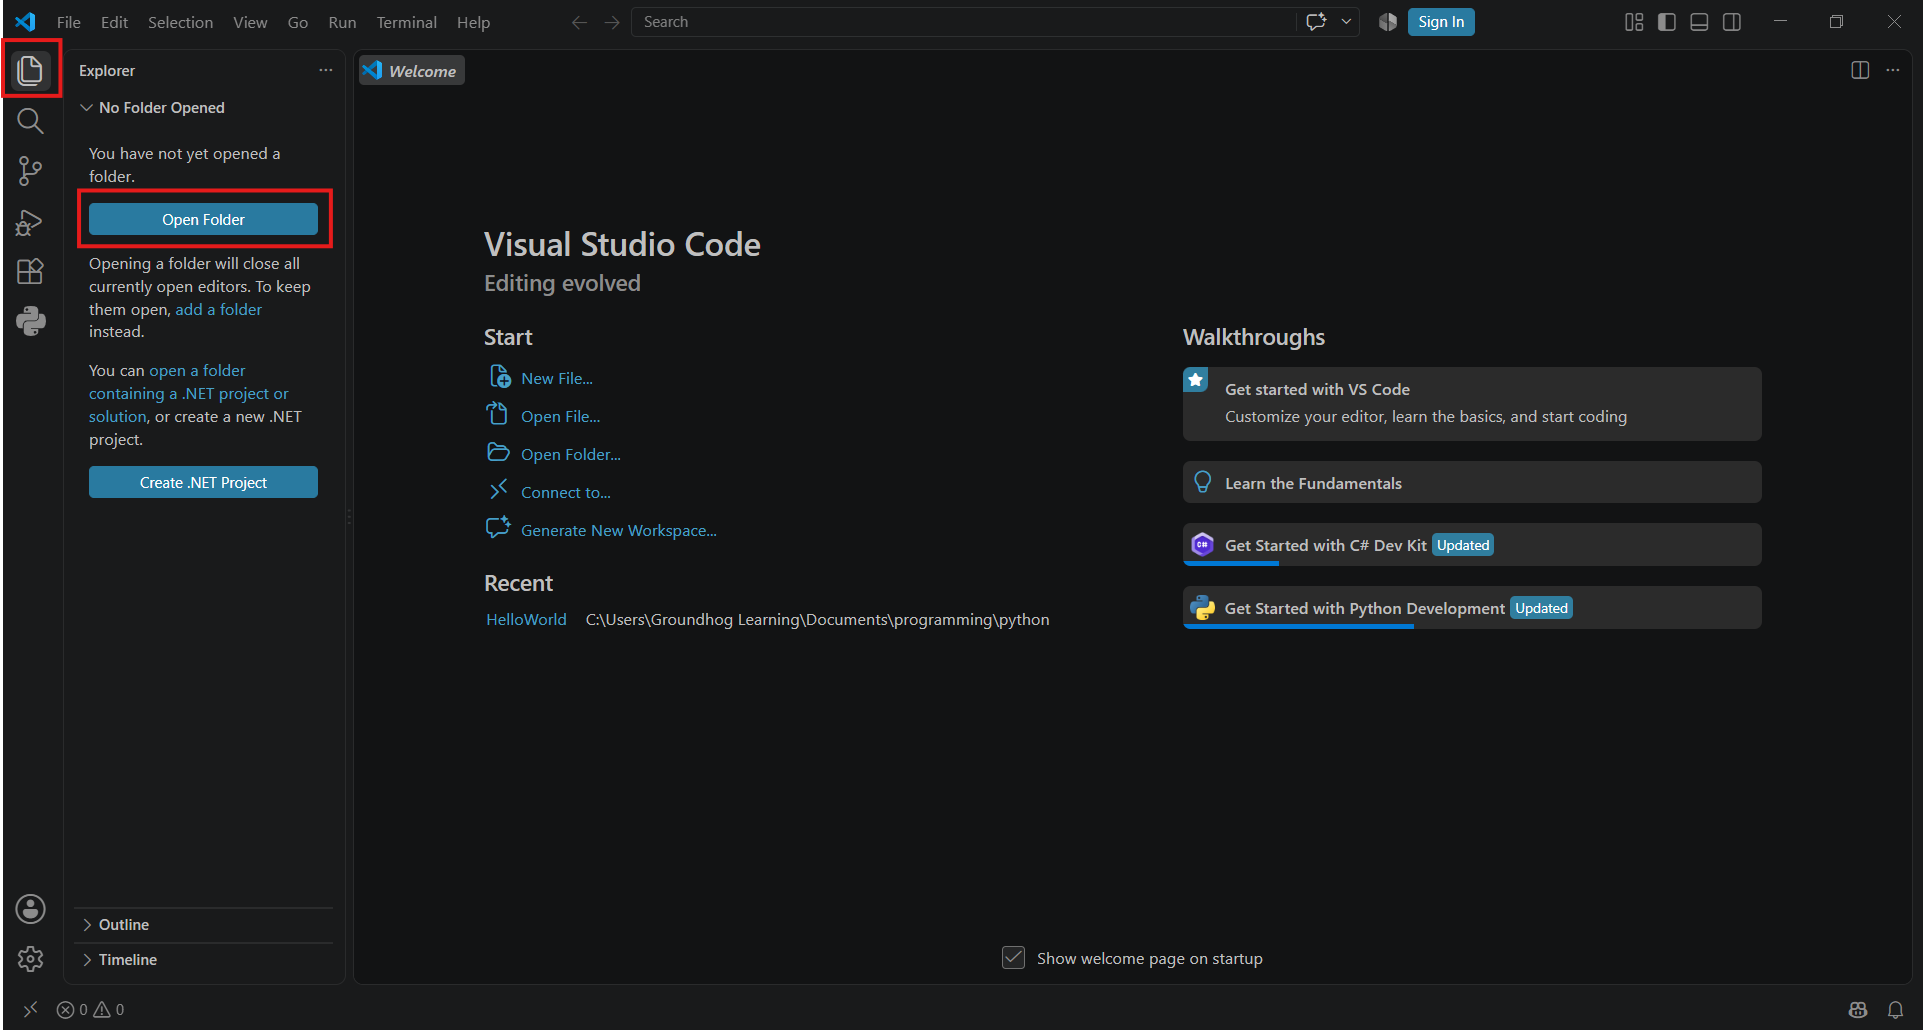The height and width of the screenshot is (1030, 1923).
Task: Click the Generate New Workspace... link
Action: point(618,530)
